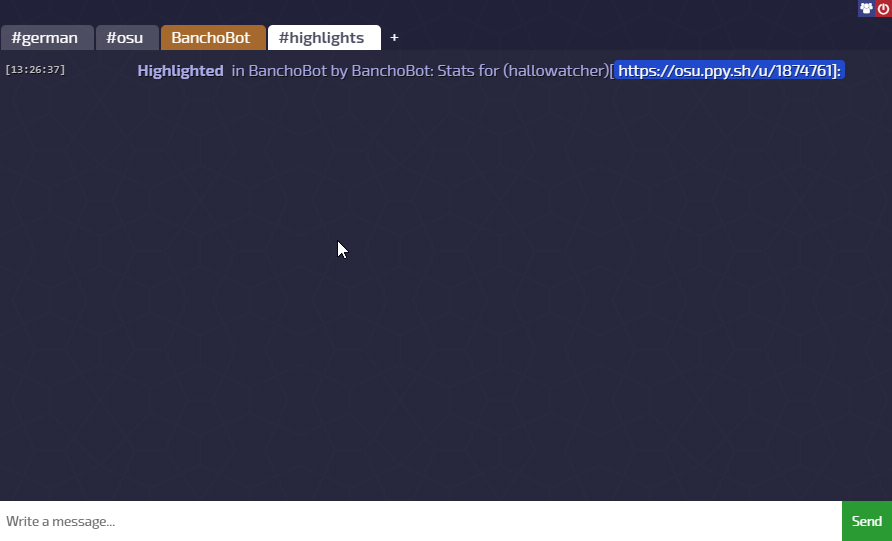Open the user list icon
The width and height of the screenshot is (892, 541).
[x=866, y=8]
